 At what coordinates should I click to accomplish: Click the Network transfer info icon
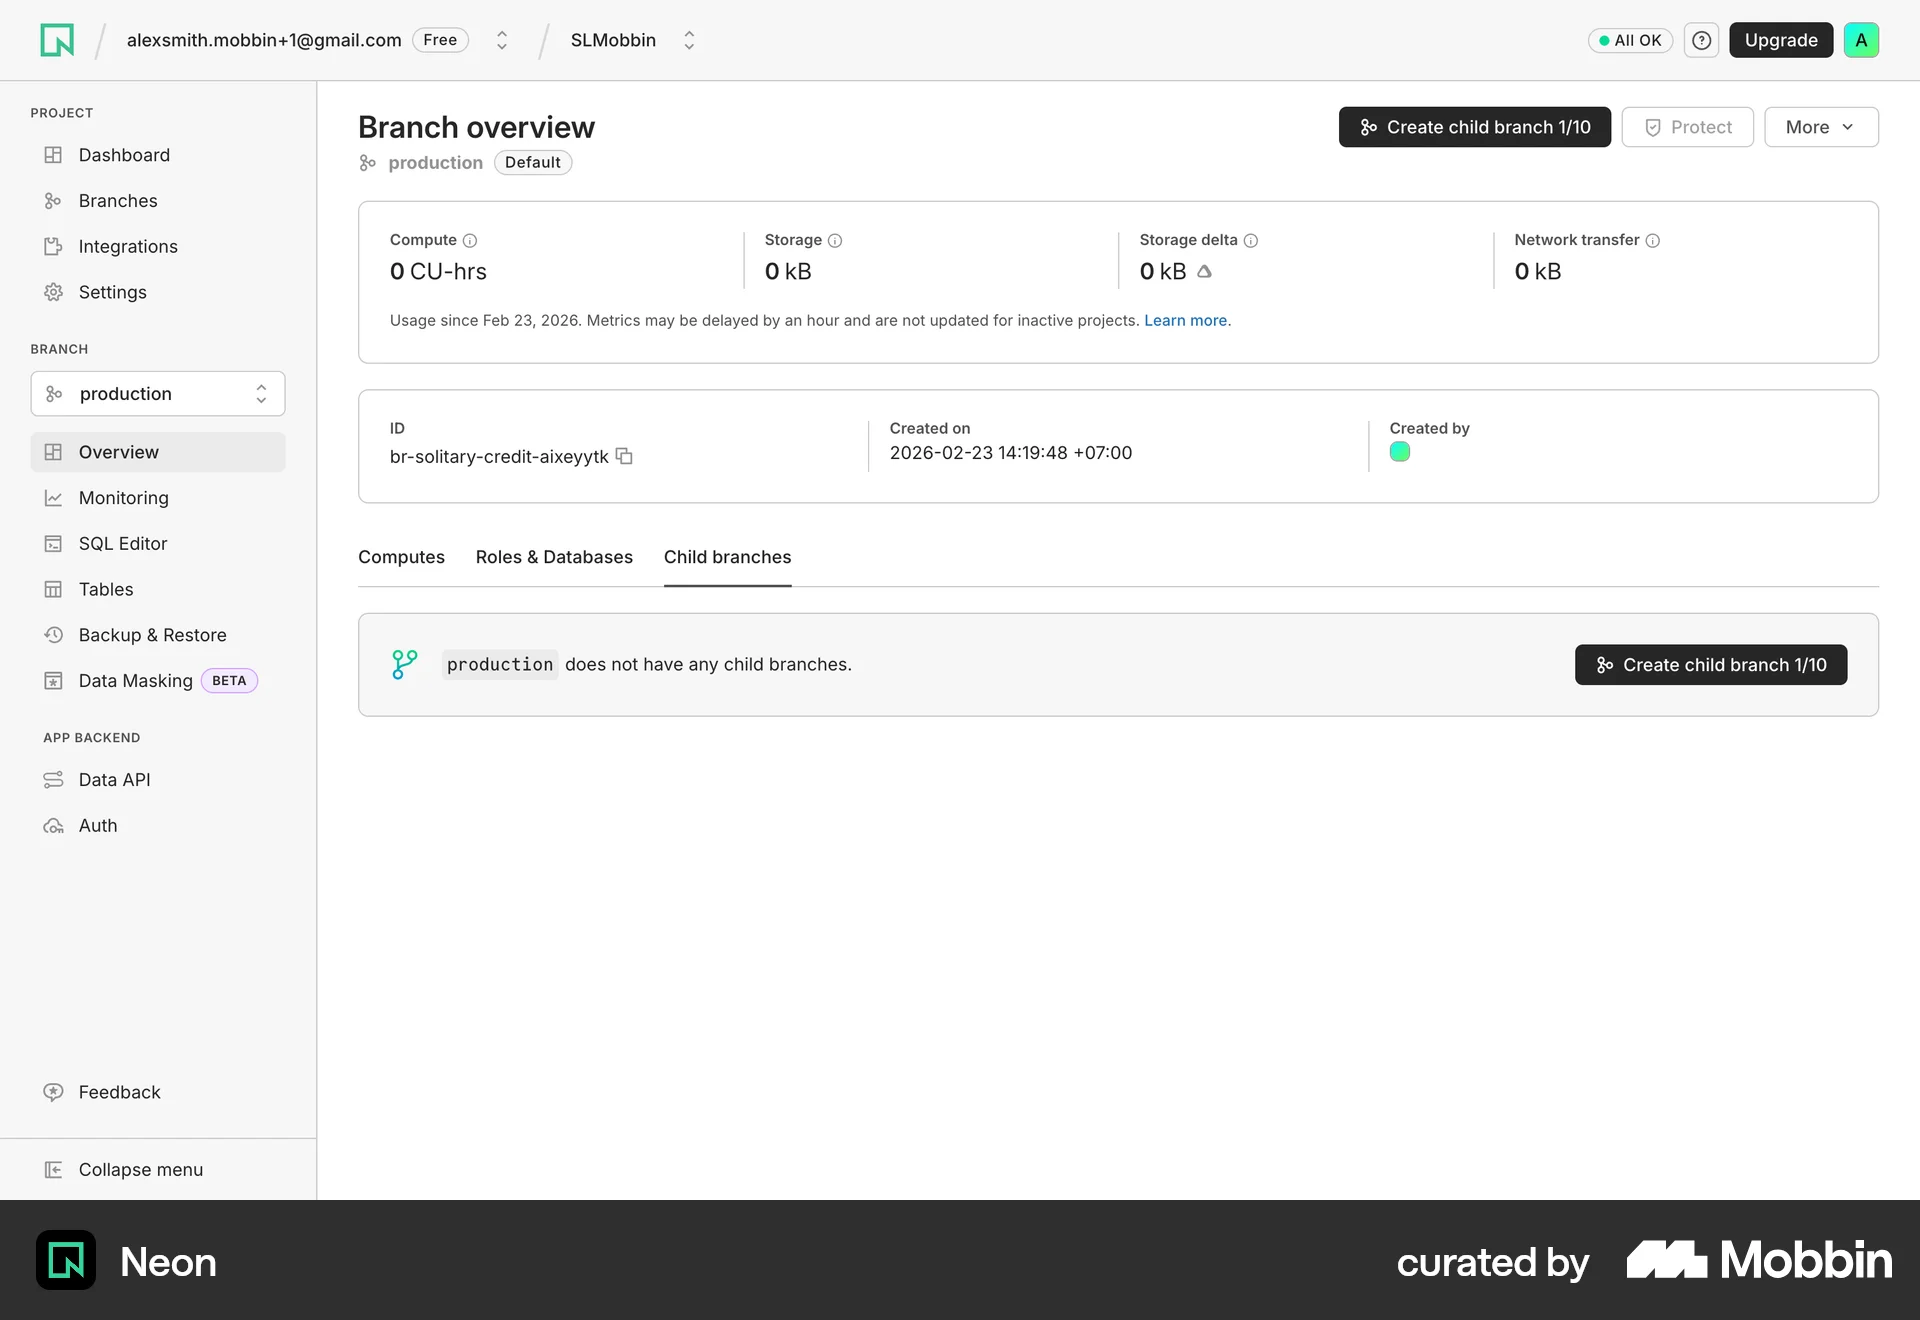coord(1653,240)
